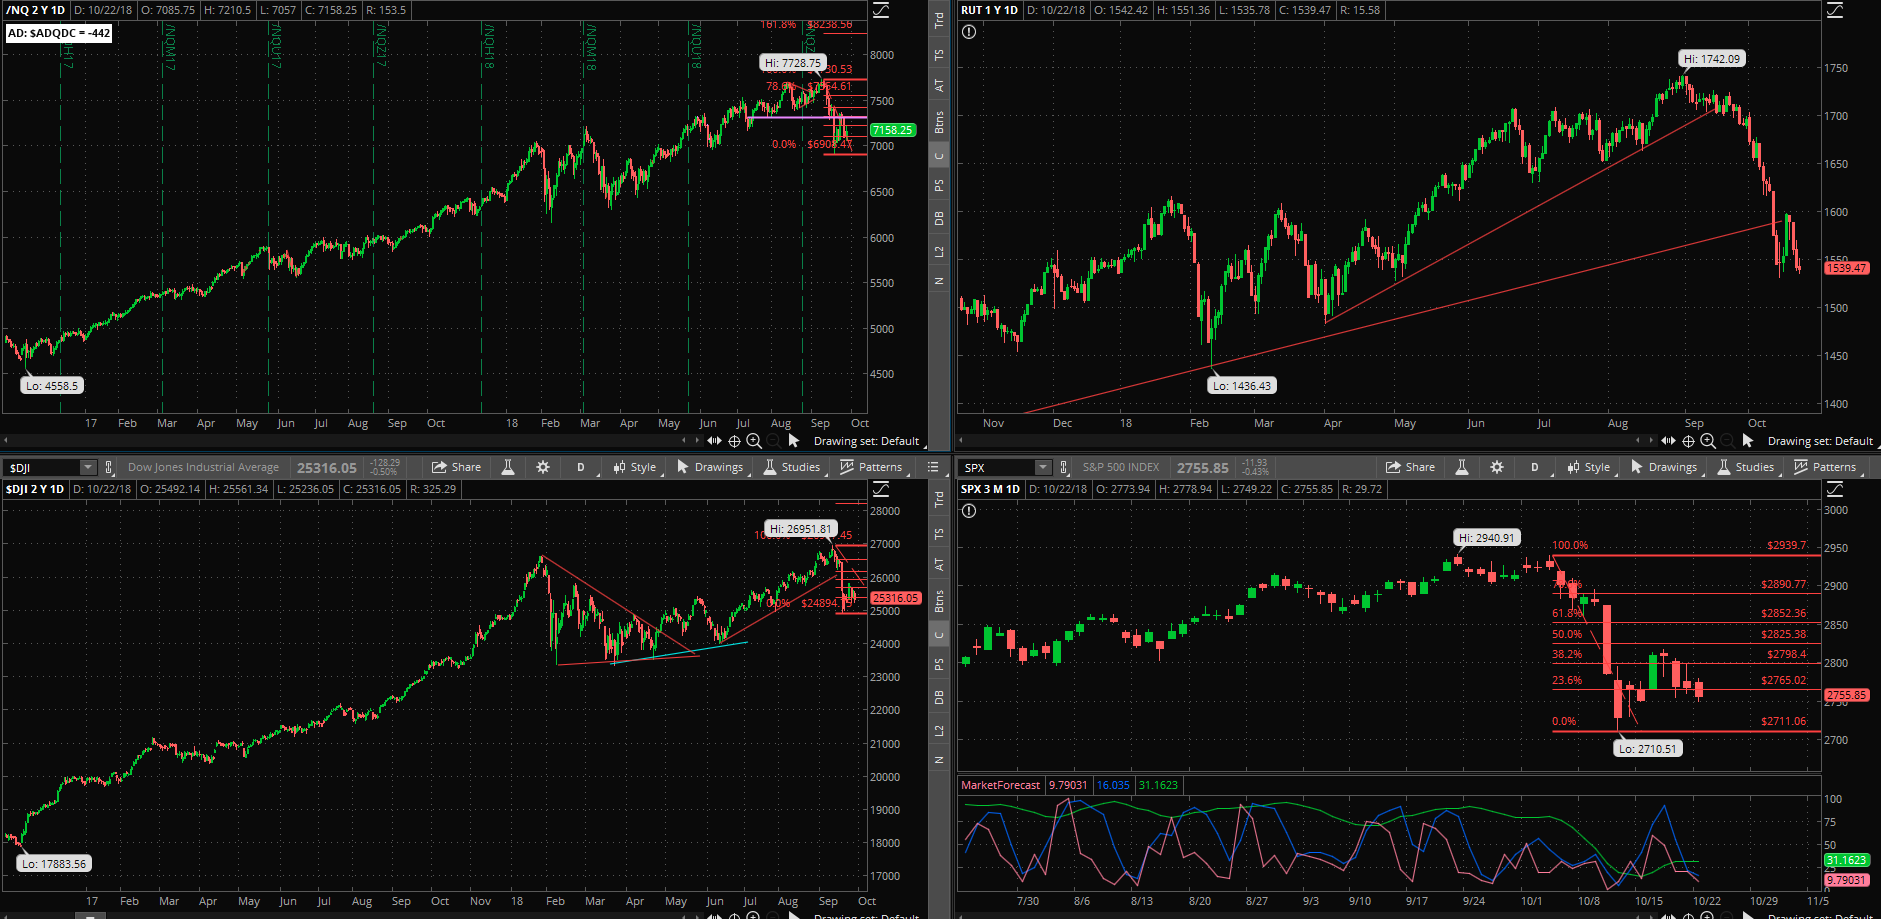The width and height of the screenshot is (1881, 919).
Task: Click the link/clip icon next to $DJI symbol
Action: click(x=109, y=467)
